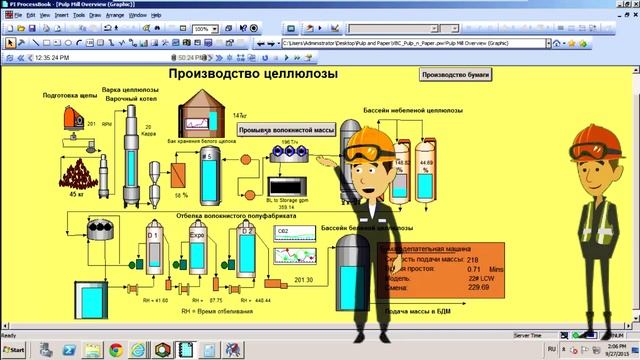640x360 pixels.
Task: Step time range backward double chevron
Action: [x=20, y=58]
